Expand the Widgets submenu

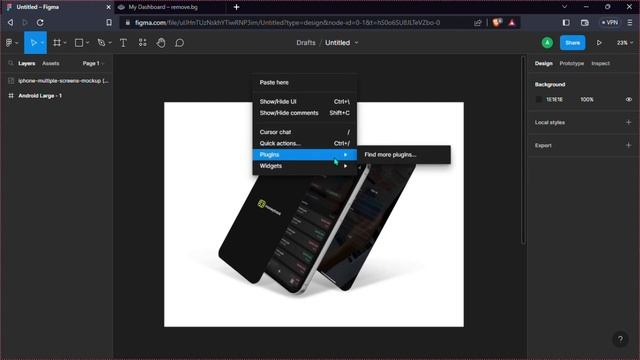click(304, 166)
